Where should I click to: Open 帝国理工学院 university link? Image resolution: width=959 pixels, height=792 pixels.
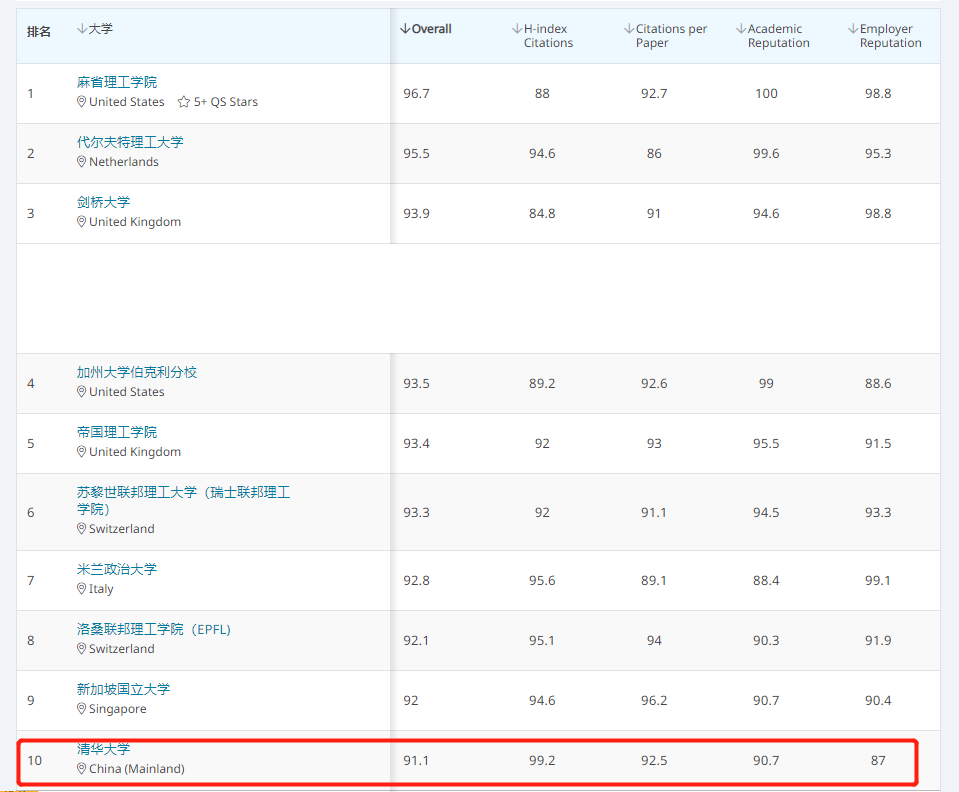[117, 432]
